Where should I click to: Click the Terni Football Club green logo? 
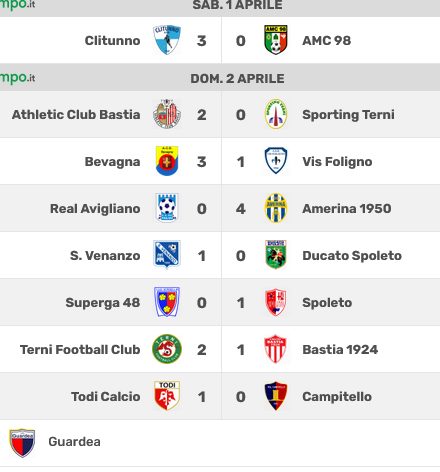[167, 349]
